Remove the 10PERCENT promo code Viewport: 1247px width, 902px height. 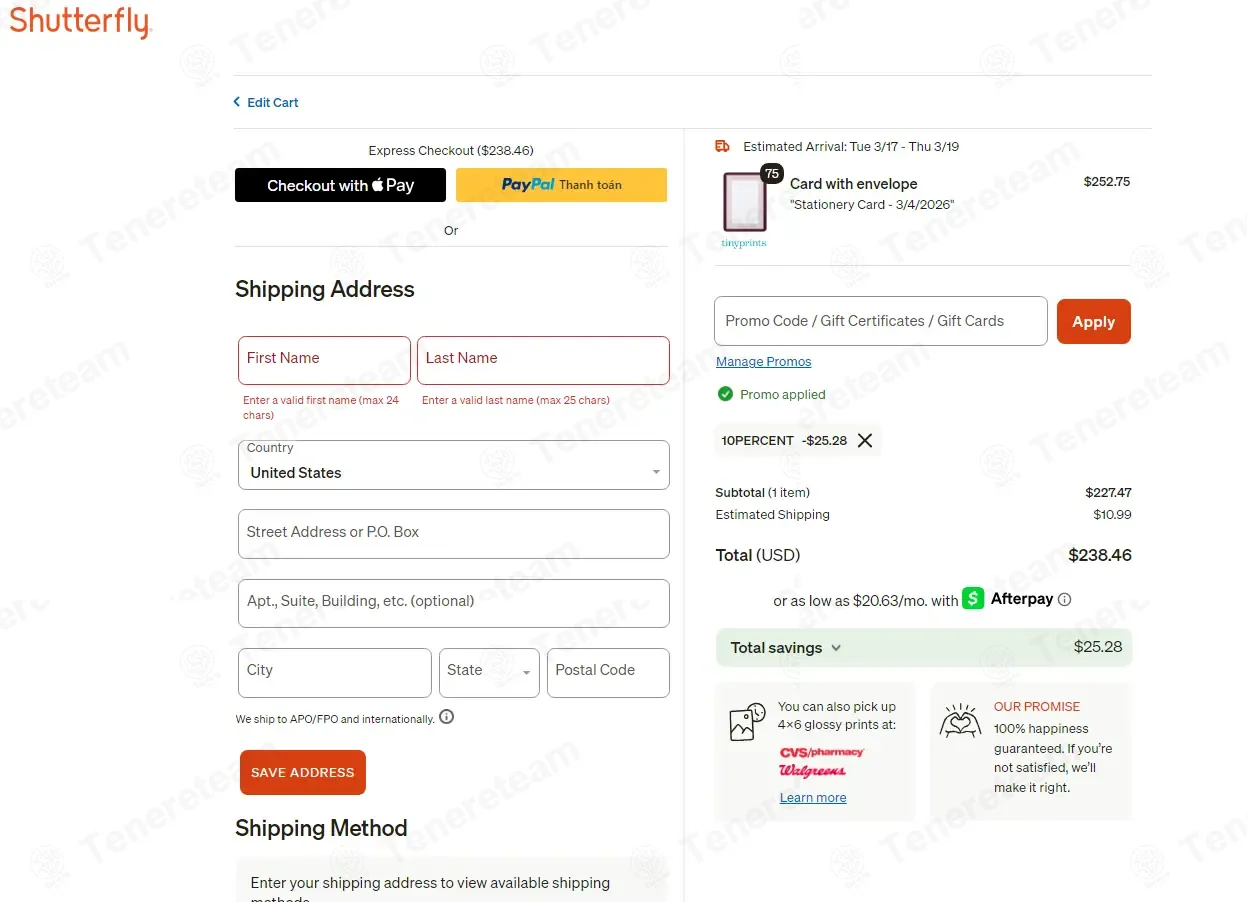(x=865, y=440)
